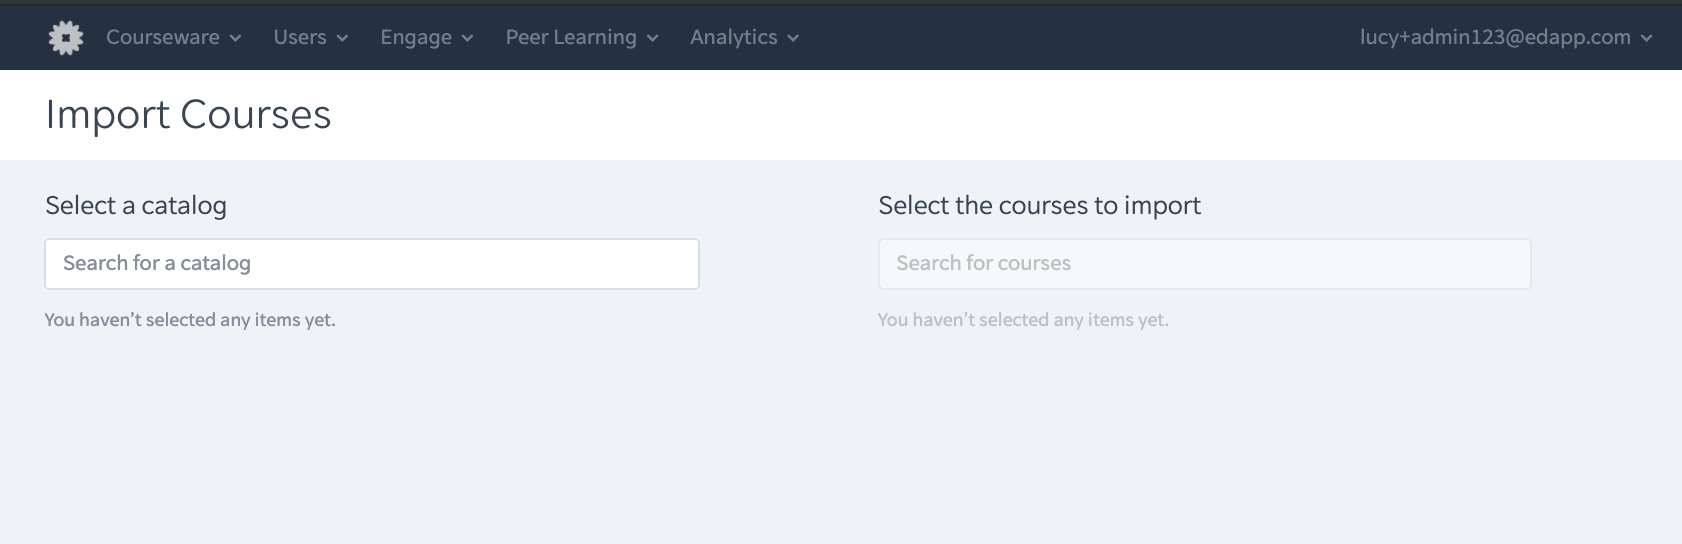Click the chevron next to Analytics
This screenshot has height=544, width=1682.
(x=793, y=38)
